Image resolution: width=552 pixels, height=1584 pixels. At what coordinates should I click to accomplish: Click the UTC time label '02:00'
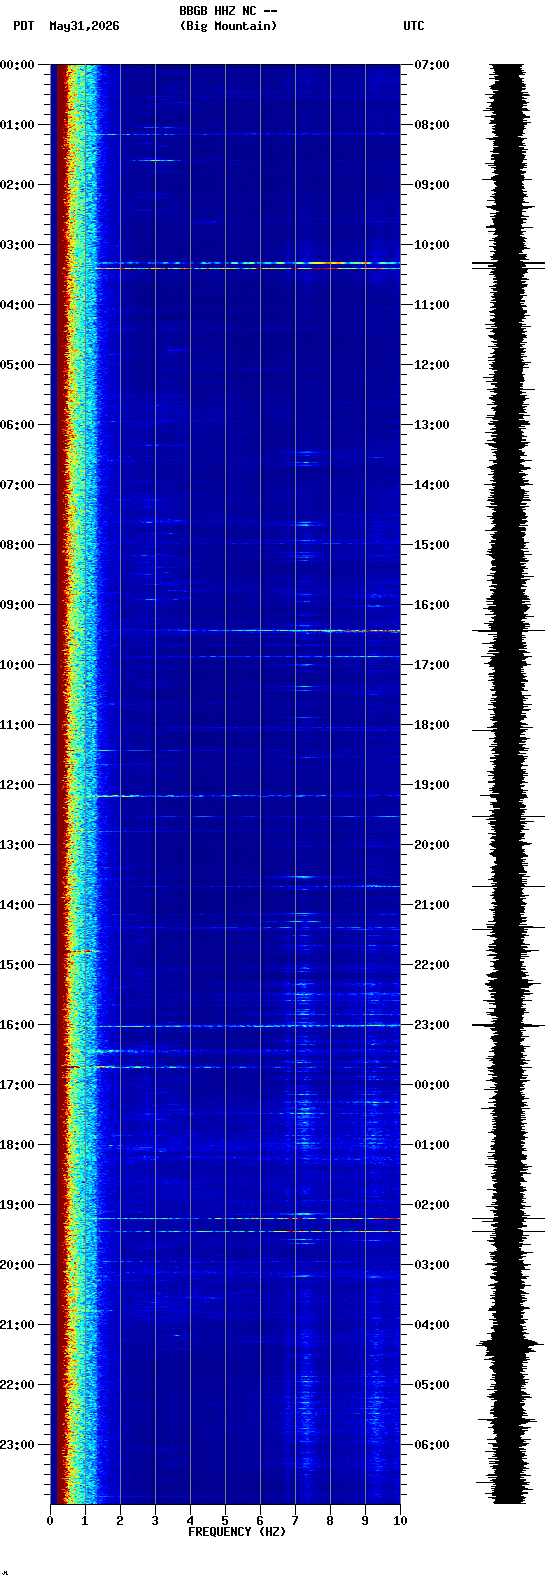[x=432, y=1205]
